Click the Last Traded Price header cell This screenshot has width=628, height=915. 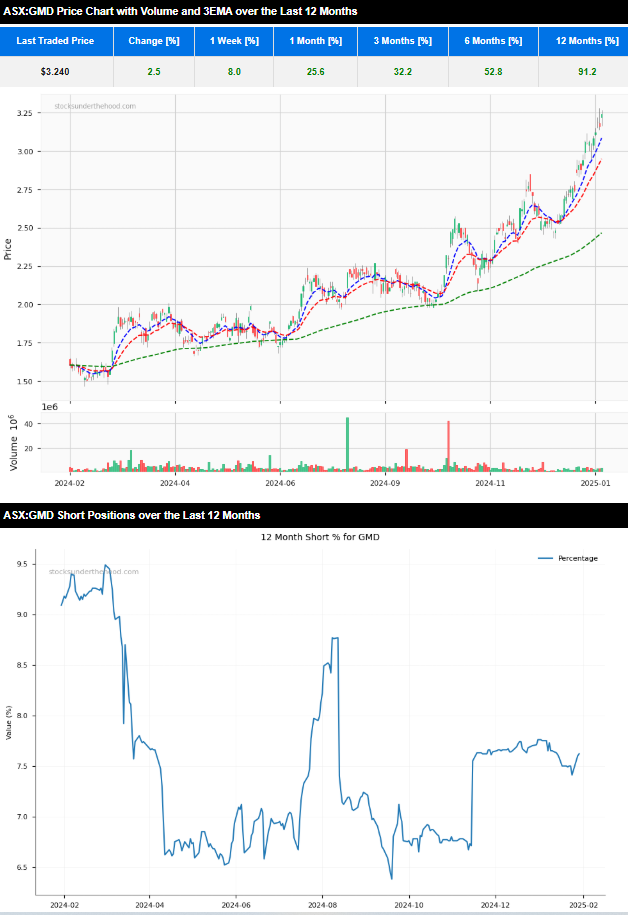pos(56,41)
